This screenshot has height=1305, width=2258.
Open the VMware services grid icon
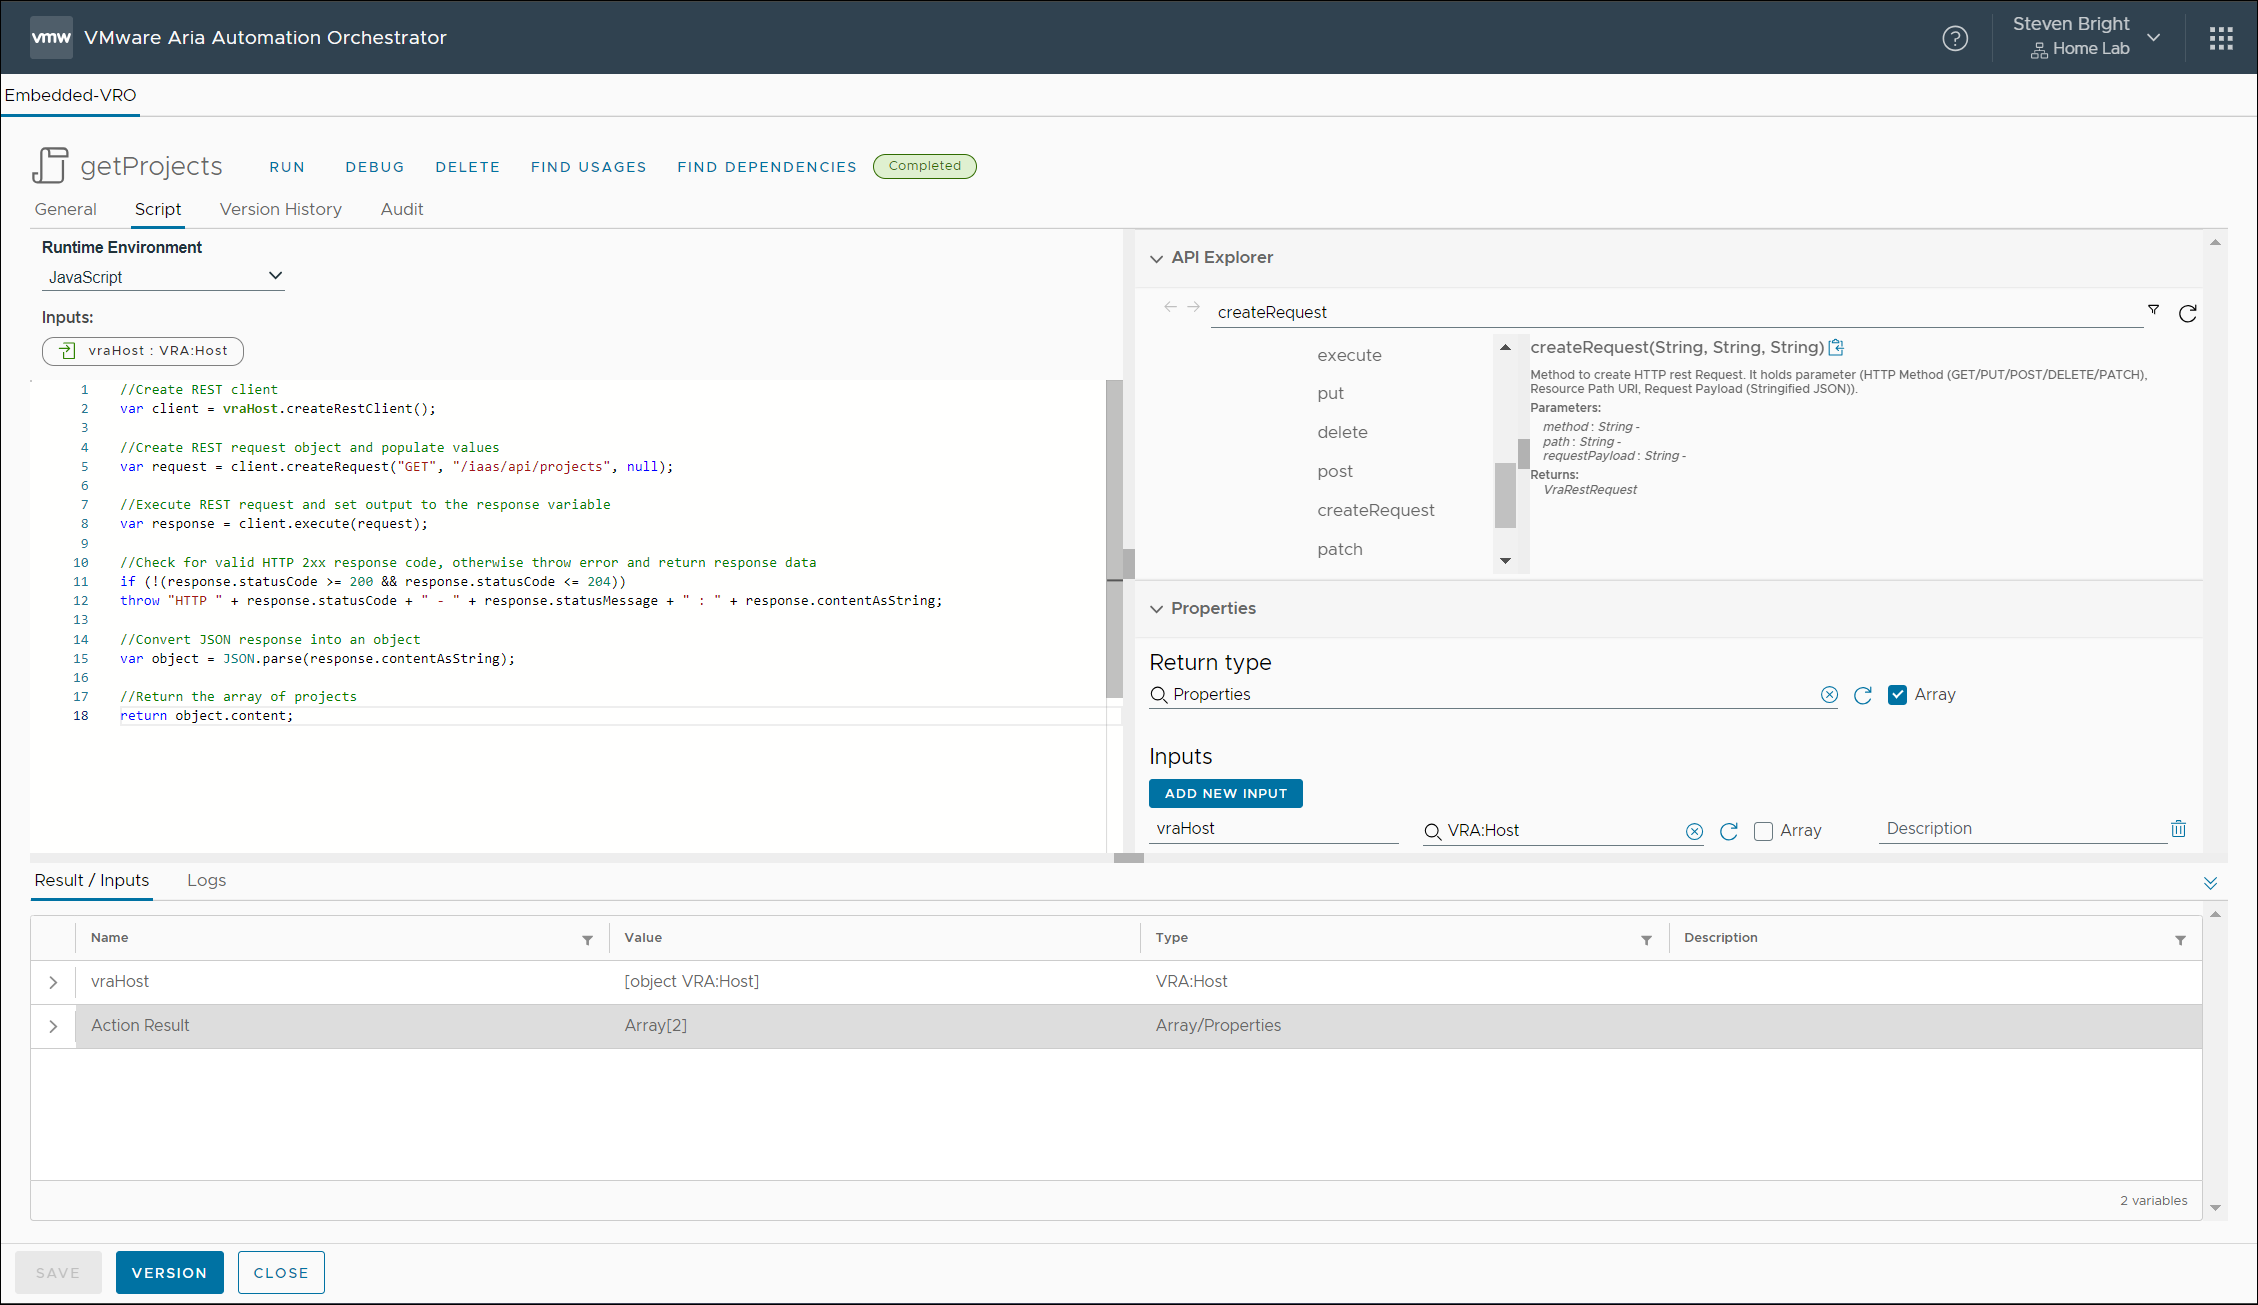coord(2221,38)
